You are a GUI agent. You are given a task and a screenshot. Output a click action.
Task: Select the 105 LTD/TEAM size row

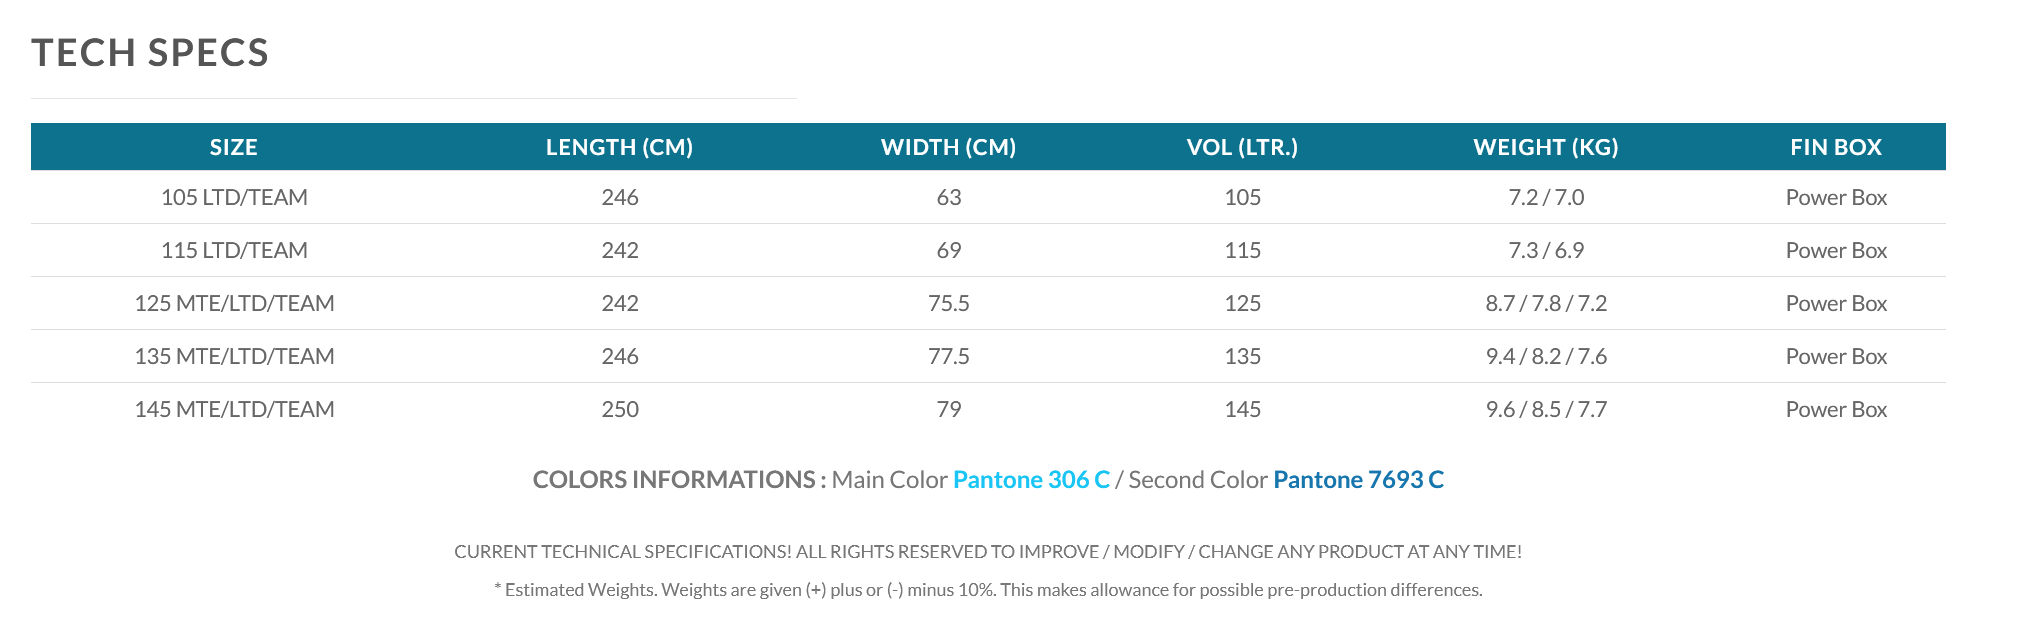pos(988,197)
